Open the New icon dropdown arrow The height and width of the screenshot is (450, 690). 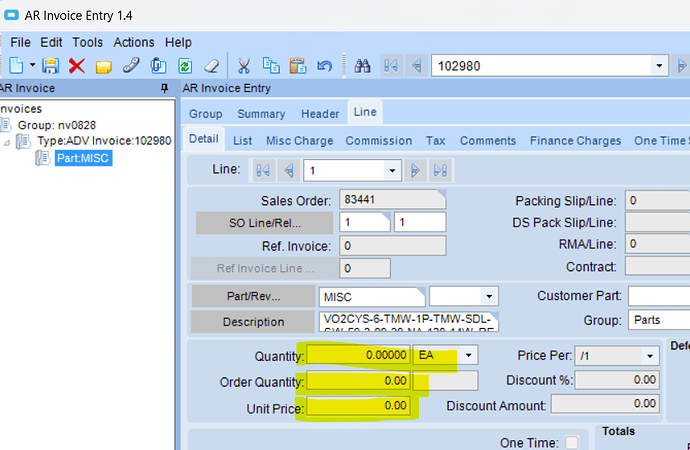point(33,65)
